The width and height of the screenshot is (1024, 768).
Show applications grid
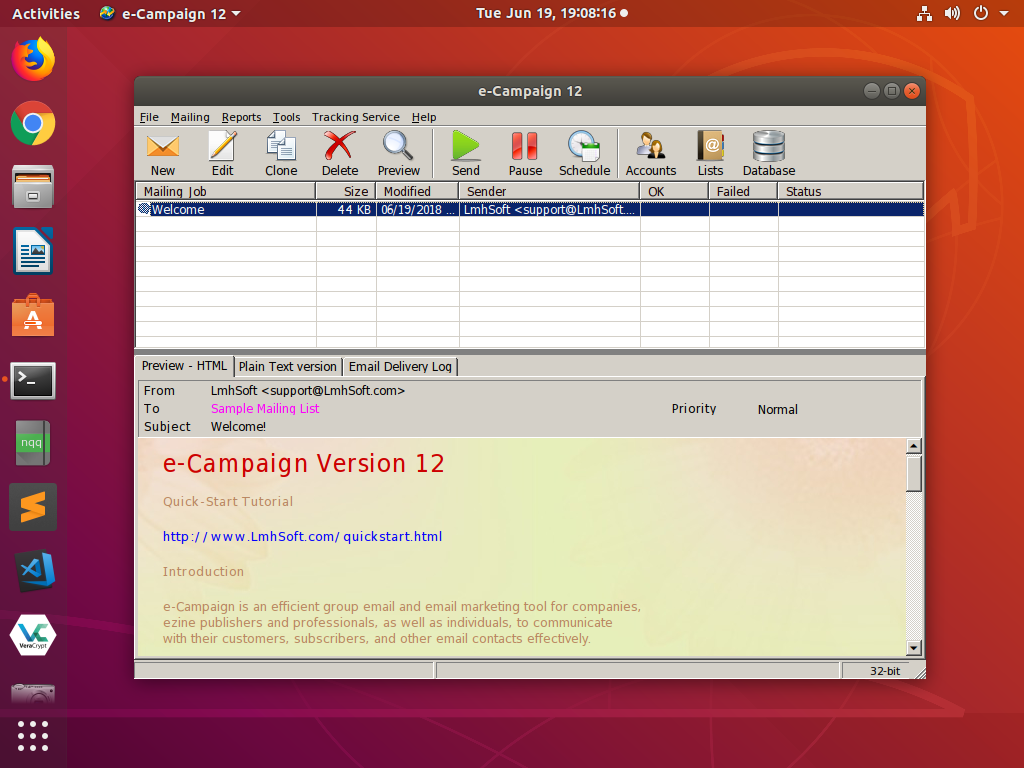[33, 736]
